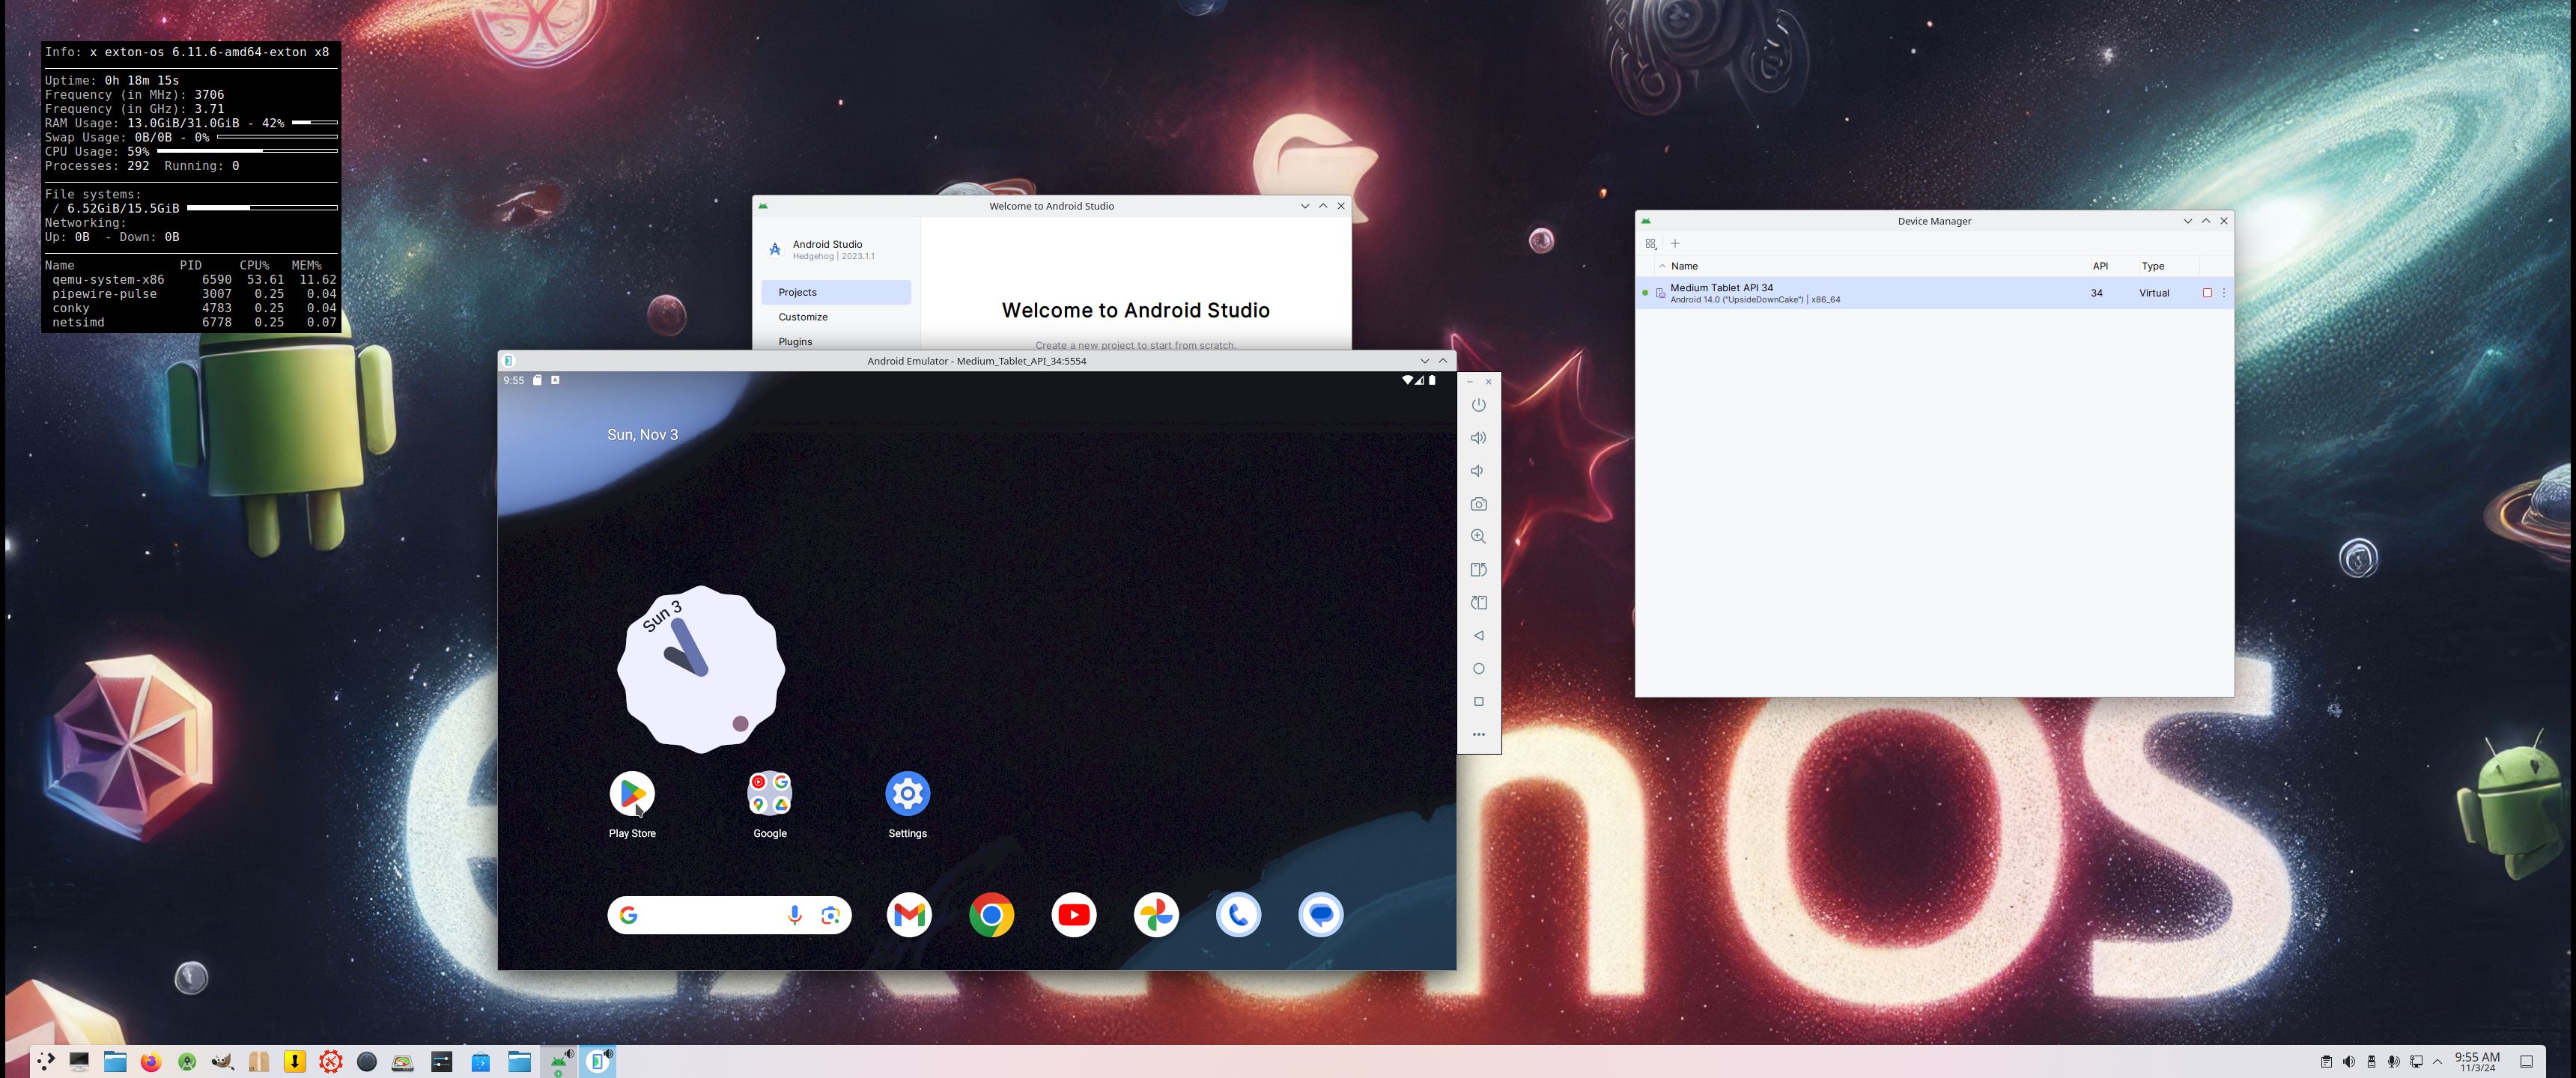Rotate emulator to the left
This screenshot has height=1078, width=2576.
1478,570
